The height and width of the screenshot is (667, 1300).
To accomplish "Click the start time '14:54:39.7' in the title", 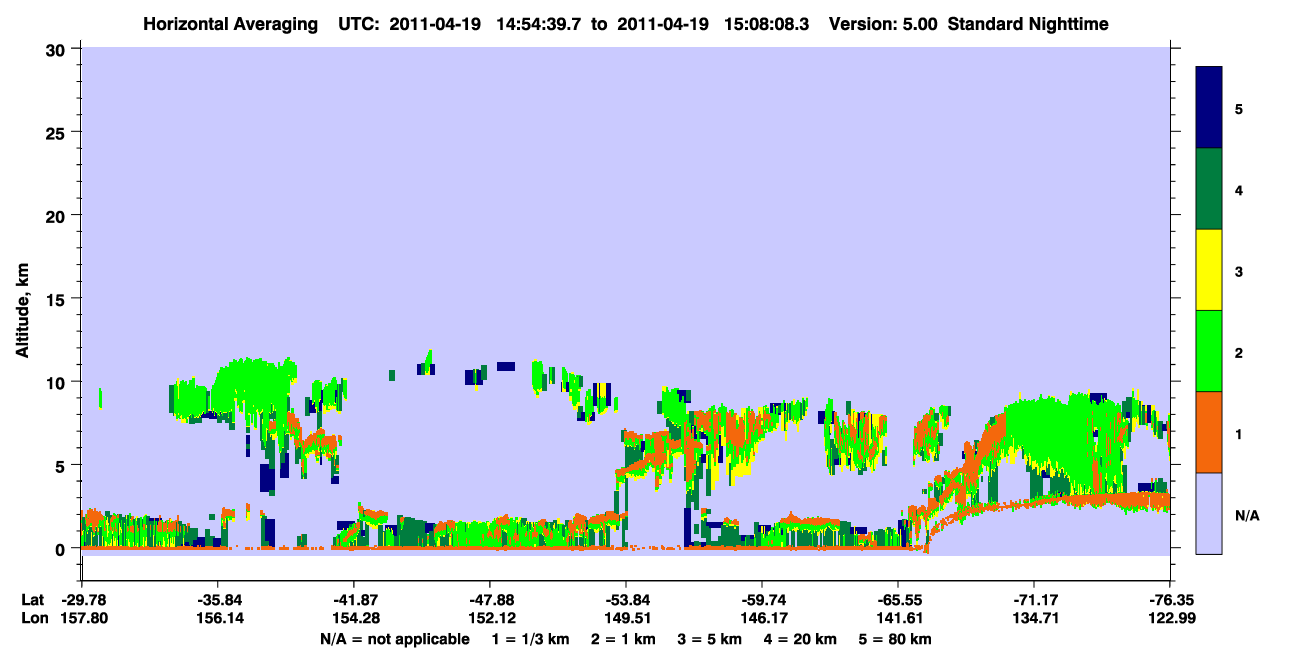I will (541, 23).
